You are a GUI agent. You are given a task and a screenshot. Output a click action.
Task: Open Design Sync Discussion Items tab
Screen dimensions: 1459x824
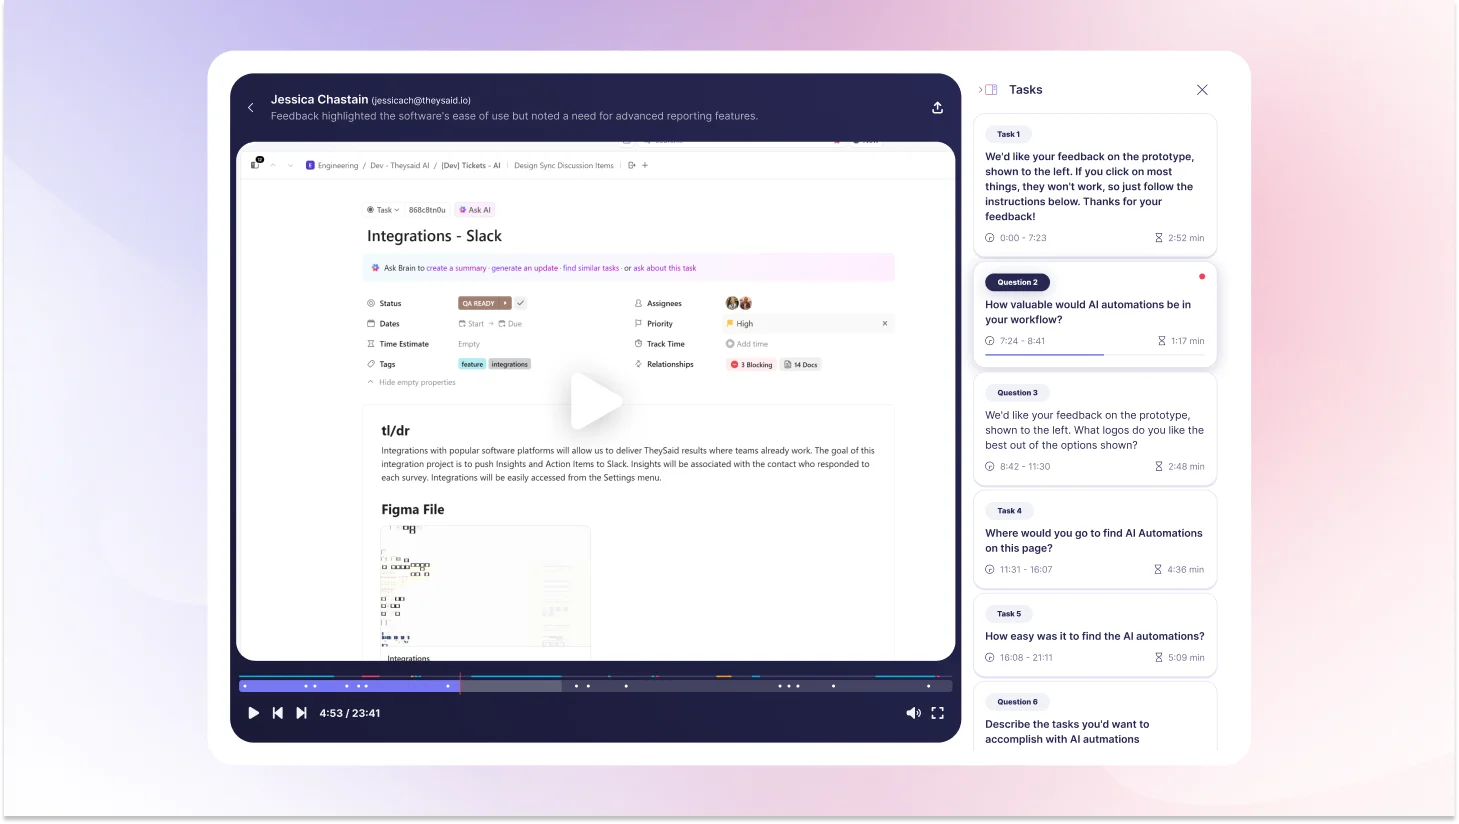click(564, 166)
